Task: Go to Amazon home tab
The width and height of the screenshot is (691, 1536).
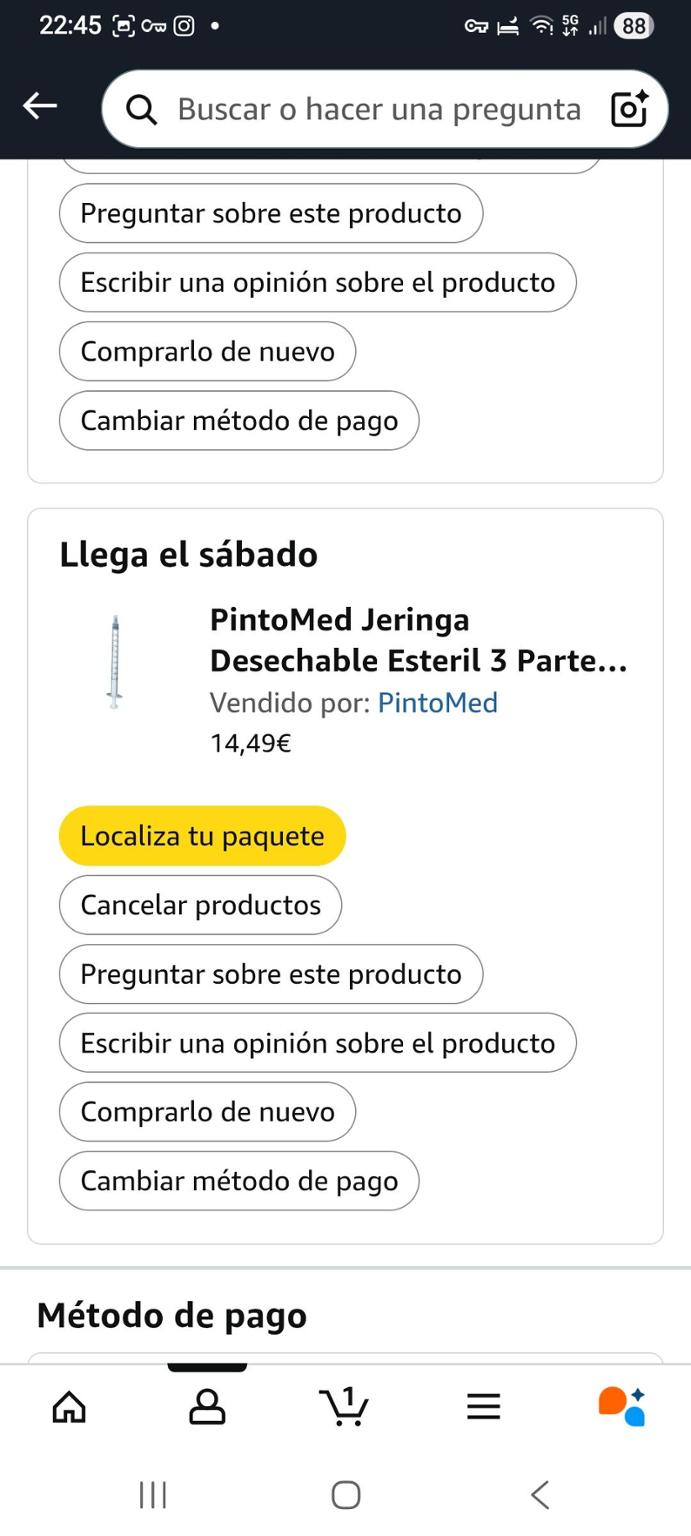Action: [x=69, y=1407]
